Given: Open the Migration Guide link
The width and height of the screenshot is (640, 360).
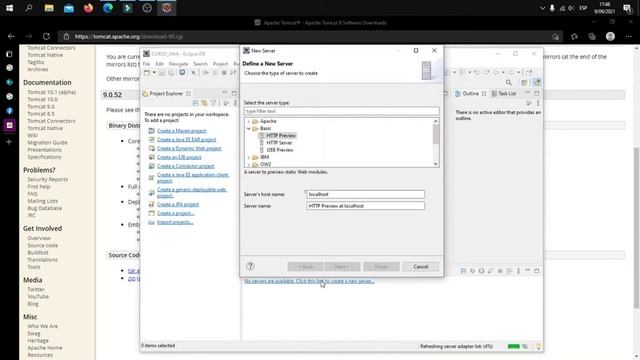Looking at the screenshot, I should [47, 142].
